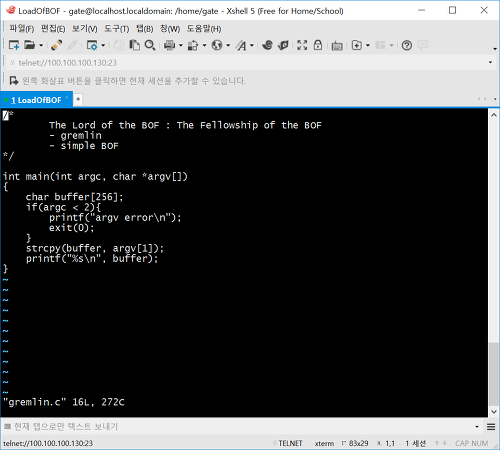Click the greyed Disconnect plug icon
The image size is (500, 450).
[72, 45]
